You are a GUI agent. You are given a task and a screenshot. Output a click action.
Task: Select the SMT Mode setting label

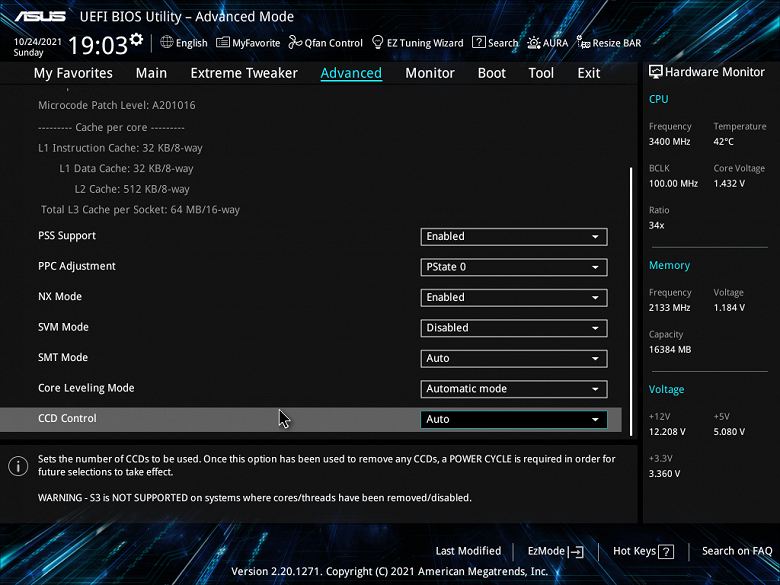point(63,358)
